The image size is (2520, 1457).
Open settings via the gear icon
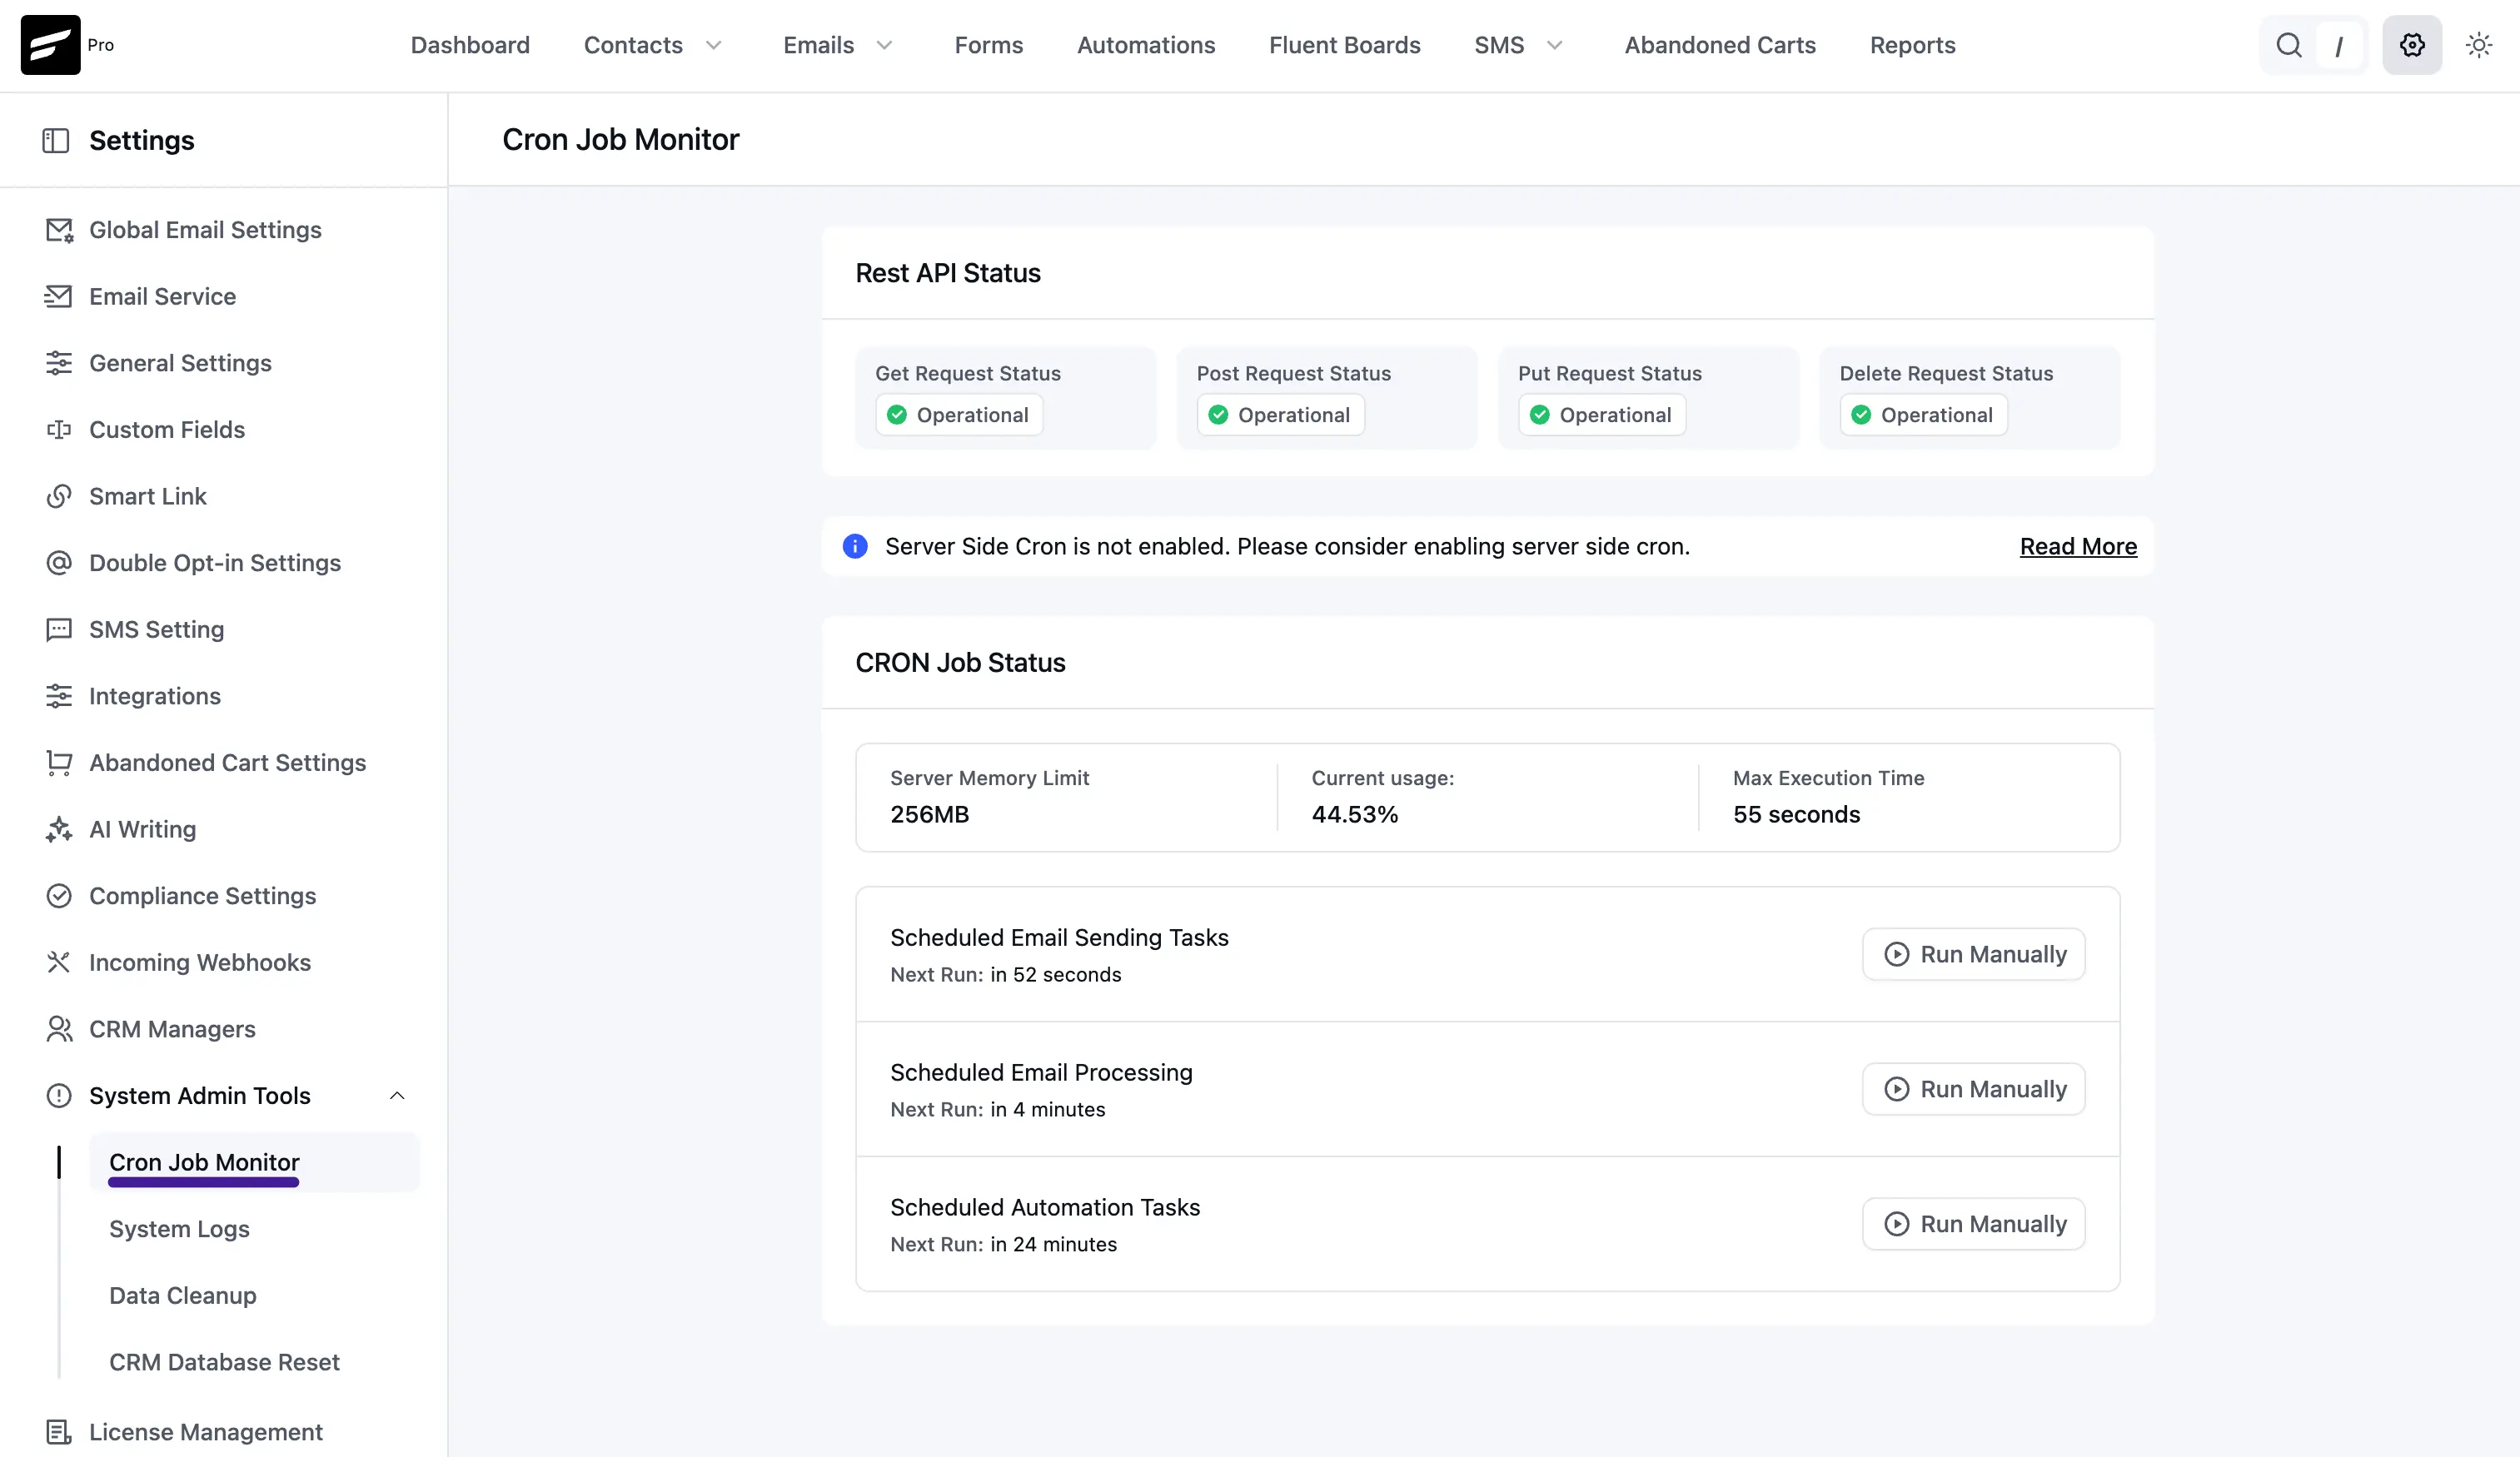point(2412,45)
